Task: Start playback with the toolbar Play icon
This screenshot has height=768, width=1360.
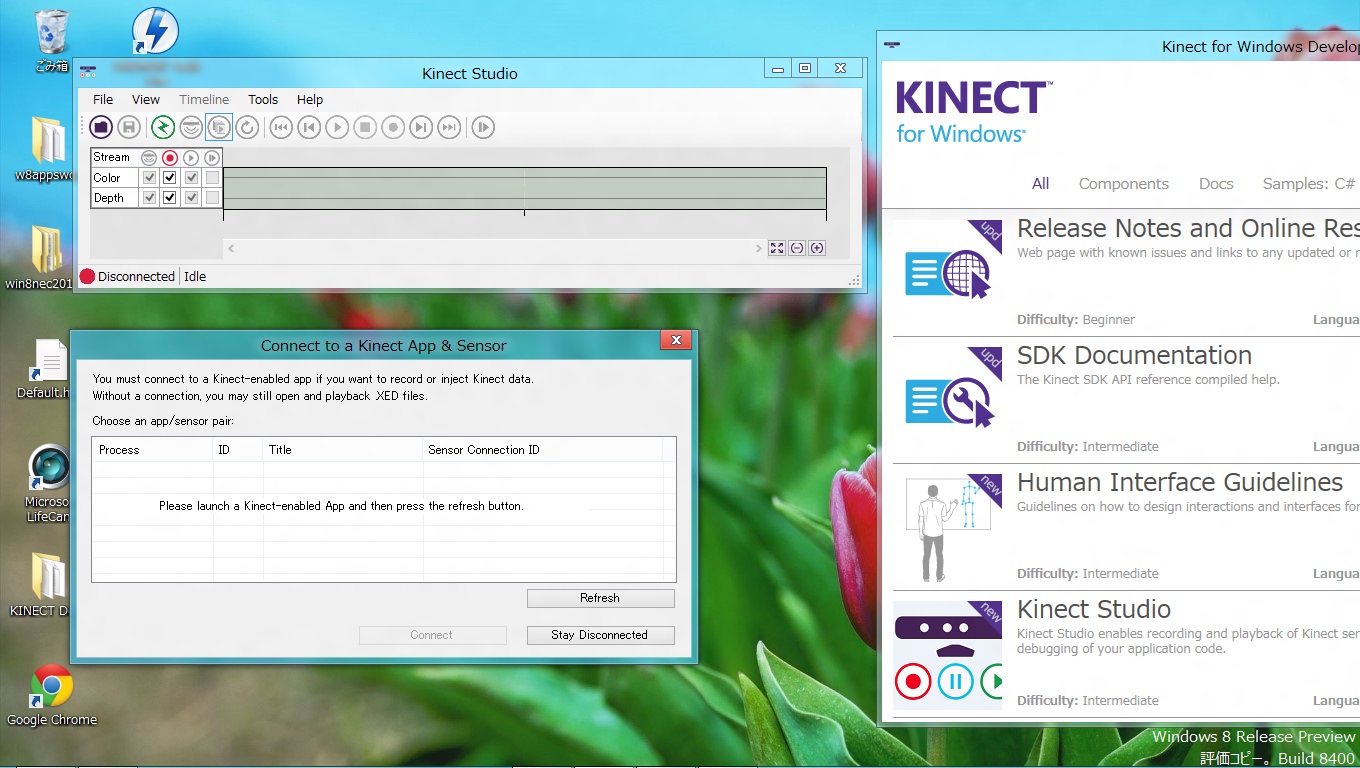Action: pyautogui.click(x=337, y=127)
